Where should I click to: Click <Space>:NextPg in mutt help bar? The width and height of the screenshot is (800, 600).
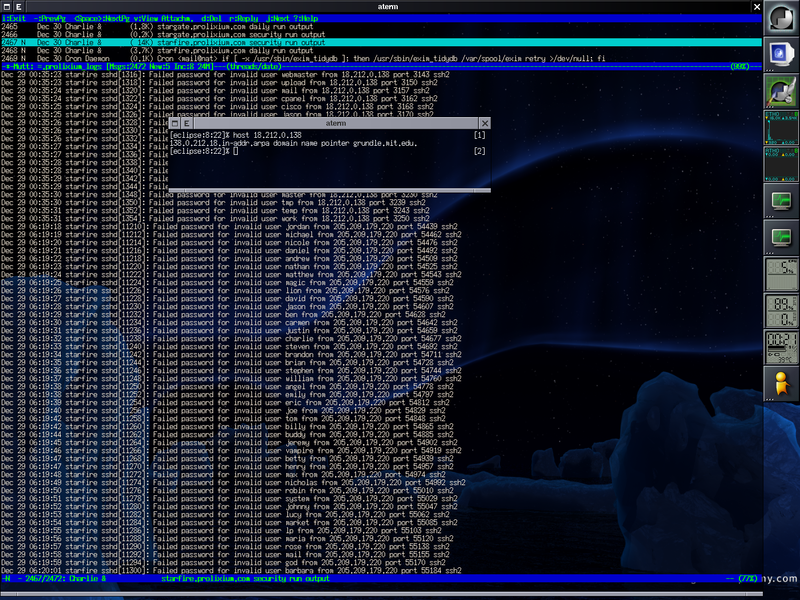[102, 18]
